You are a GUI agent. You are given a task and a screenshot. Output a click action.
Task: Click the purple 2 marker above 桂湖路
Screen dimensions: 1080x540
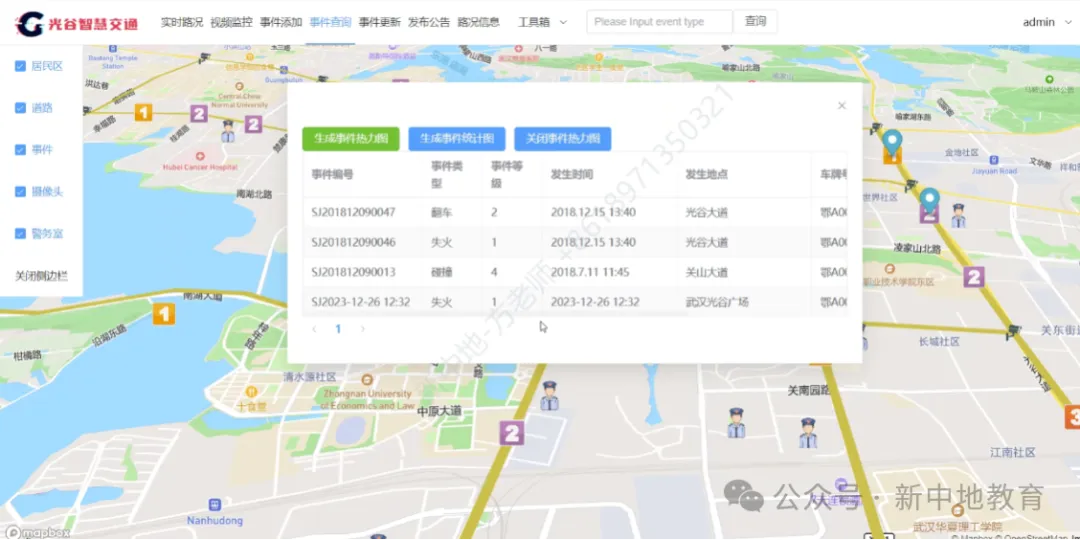click(x=199, y=113)
